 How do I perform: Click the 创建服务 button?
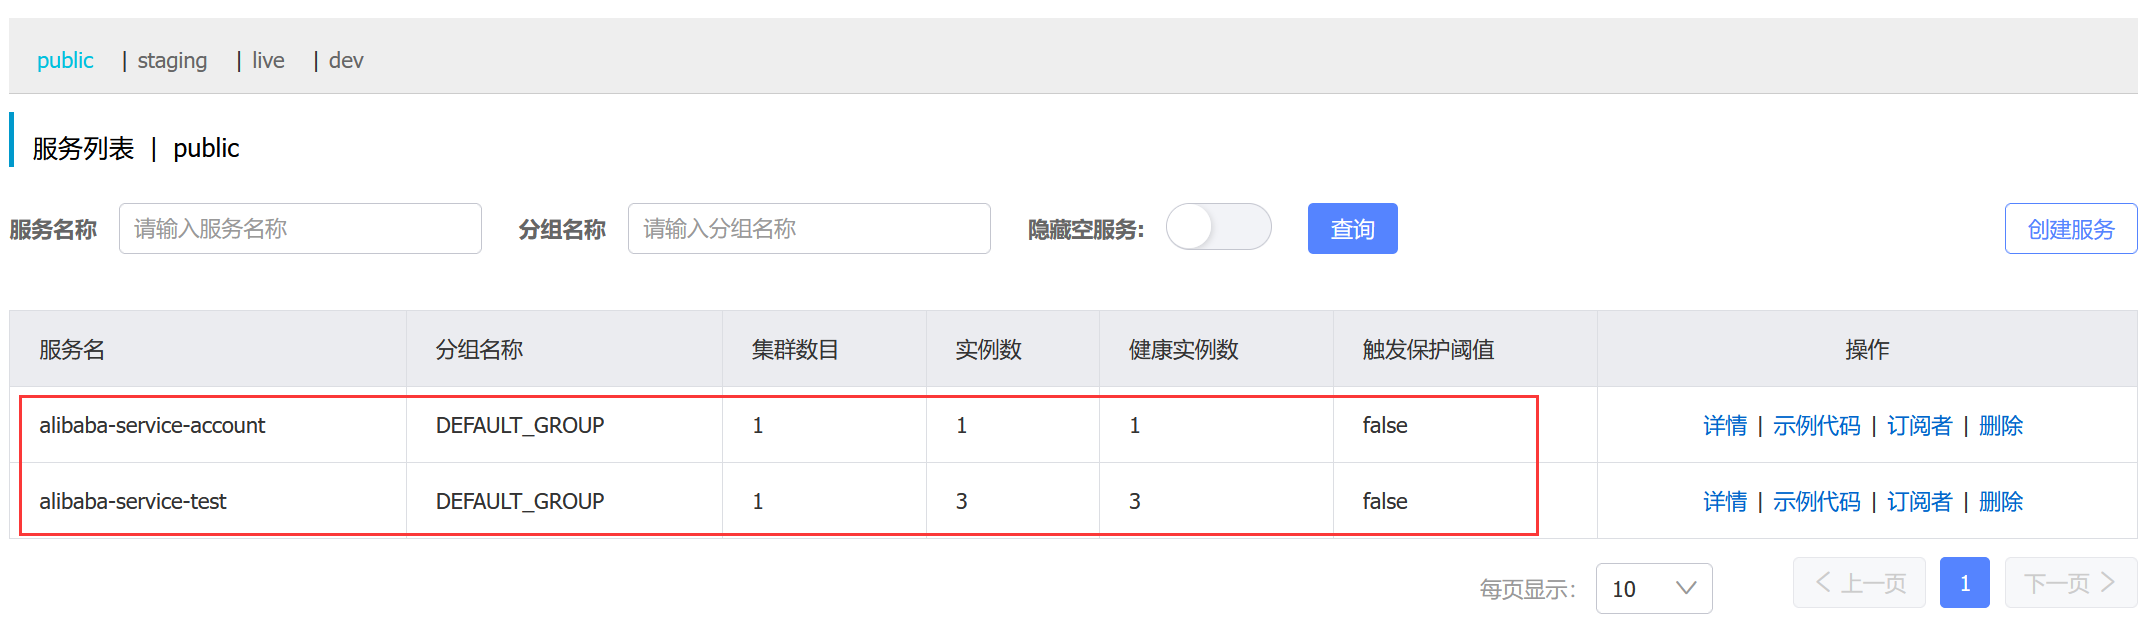[x=2070, y=229]
